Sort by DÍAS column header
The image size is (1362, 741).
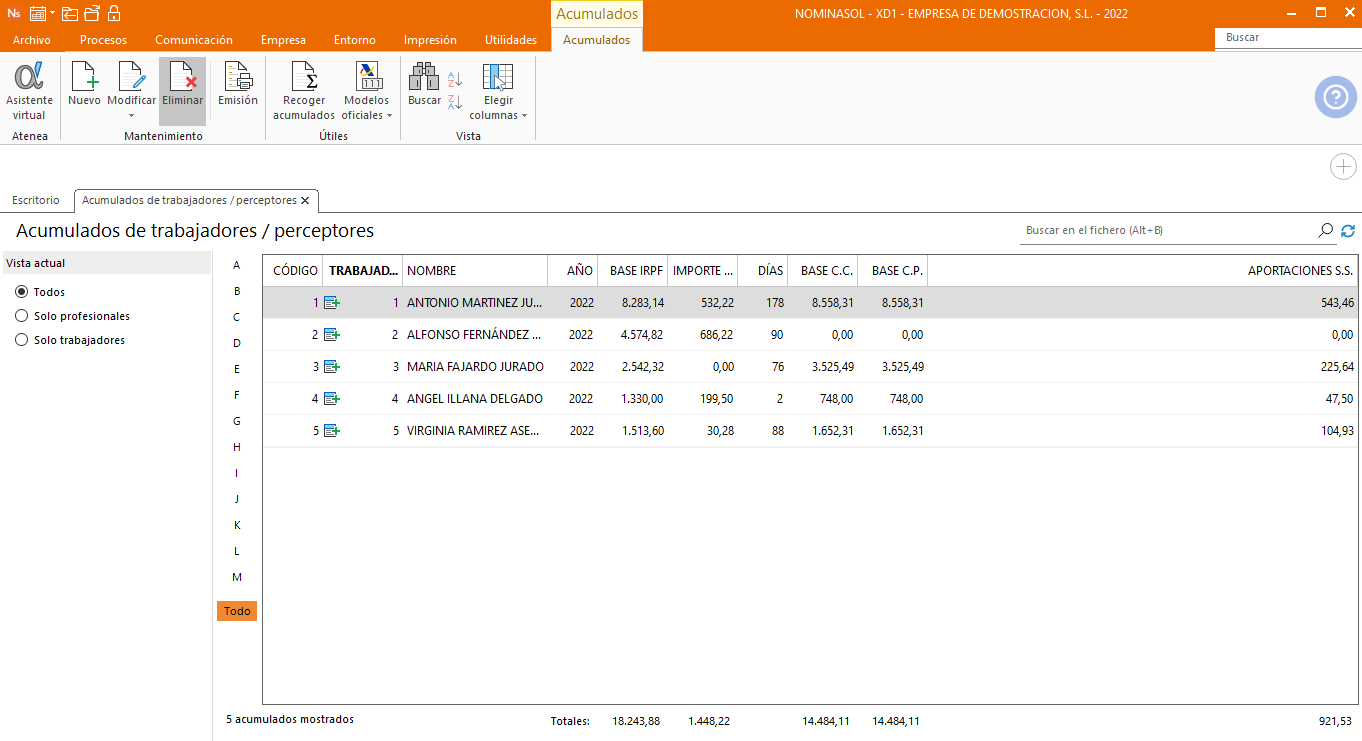point(763,271)
